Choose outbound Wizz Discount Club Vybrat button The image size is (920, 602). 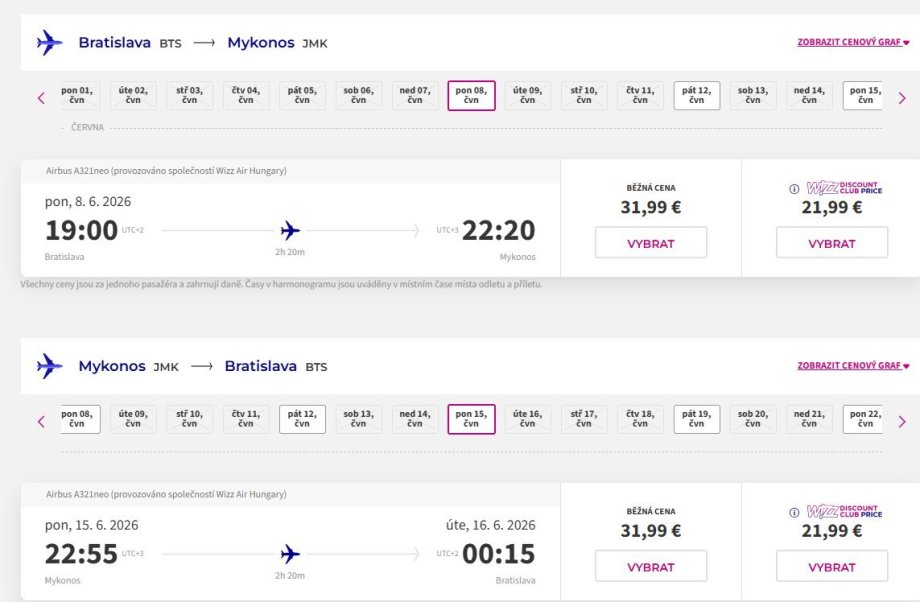click(831, 243)
